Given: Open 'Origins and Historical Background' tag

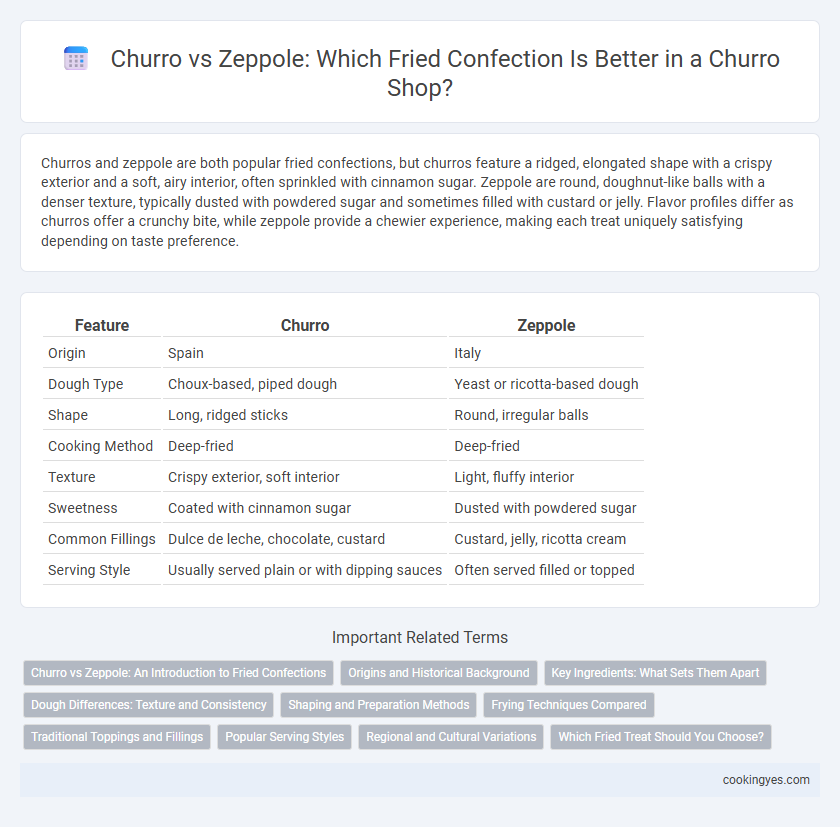Looking at the screenshot, I should [x=439, y=673].
